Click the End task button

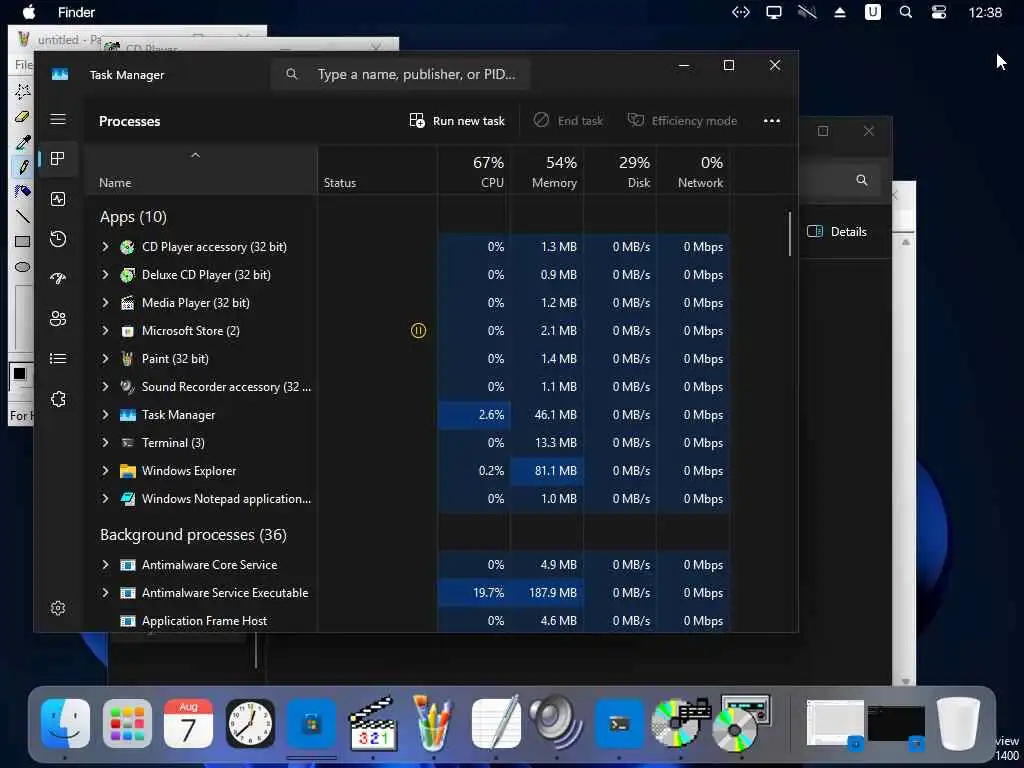(568, 121)
